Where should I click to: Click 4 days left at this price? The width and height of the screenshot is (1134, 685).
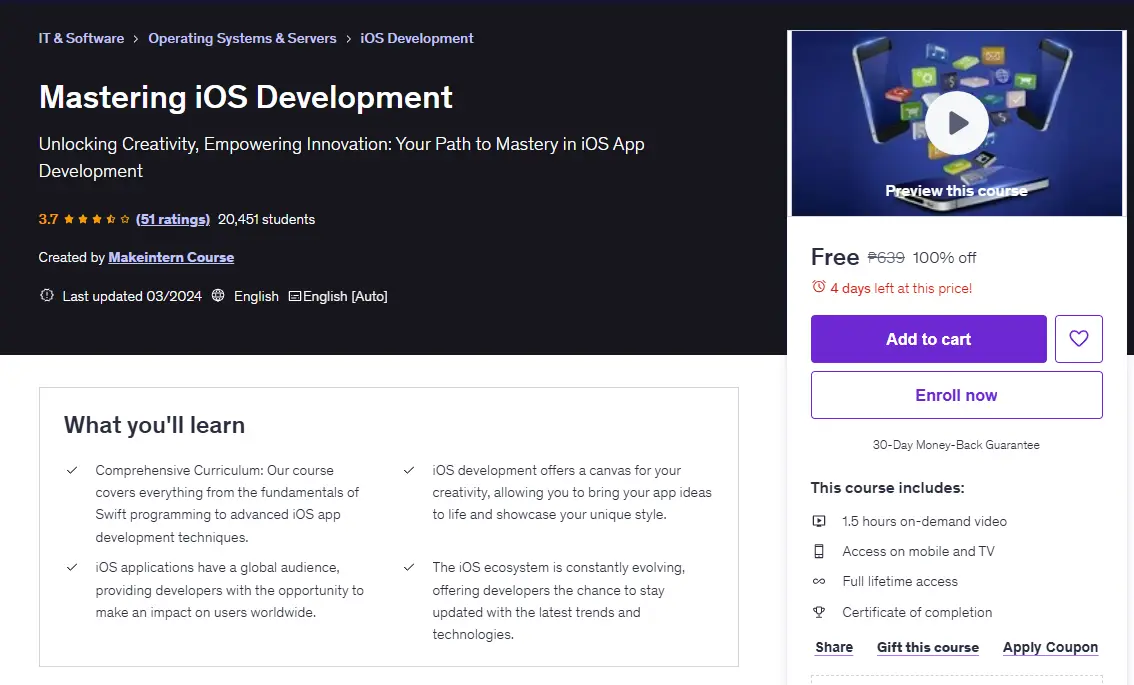(x=901, y=288)
